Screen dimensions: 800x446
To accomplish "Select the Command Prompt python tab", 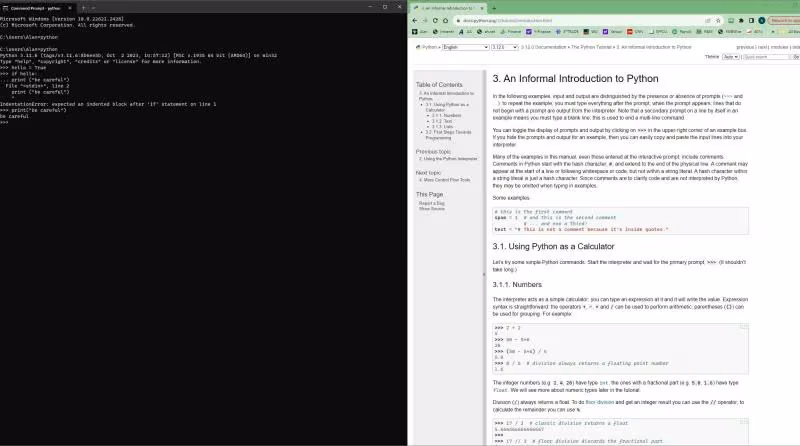I will tap(36, 8).
